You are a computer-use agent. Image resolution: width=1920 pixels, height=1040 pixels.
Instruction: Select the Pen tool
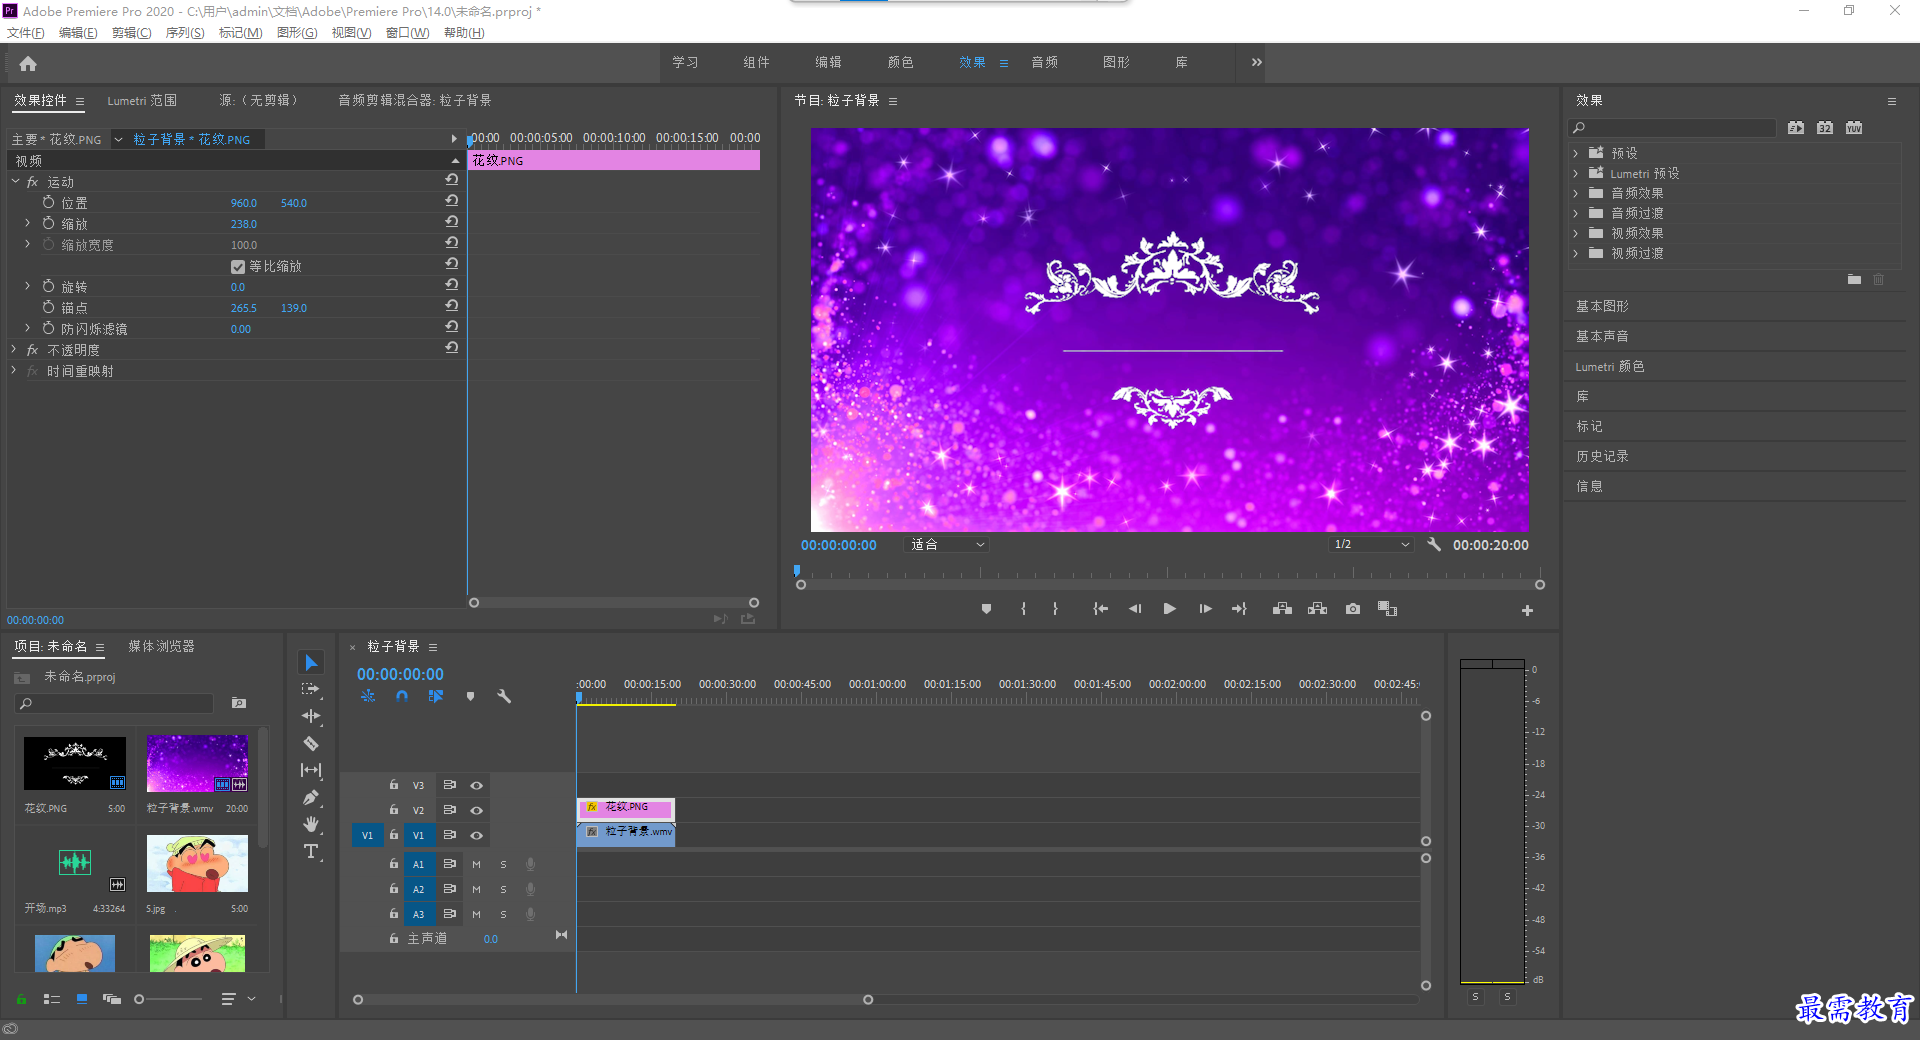point(311,797)
